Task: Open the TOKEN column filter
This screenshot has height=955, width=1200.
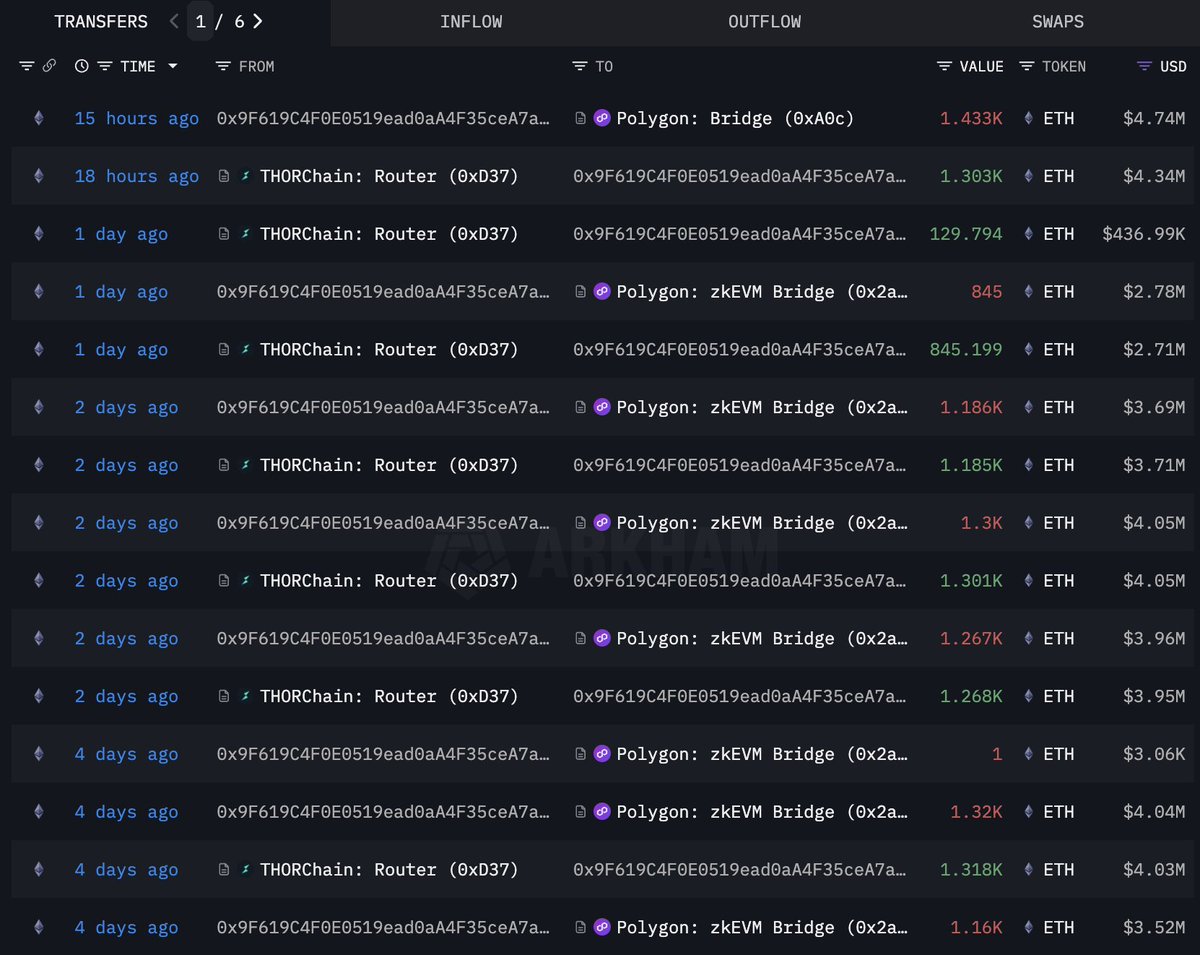Action: [x=1027, y=66]
